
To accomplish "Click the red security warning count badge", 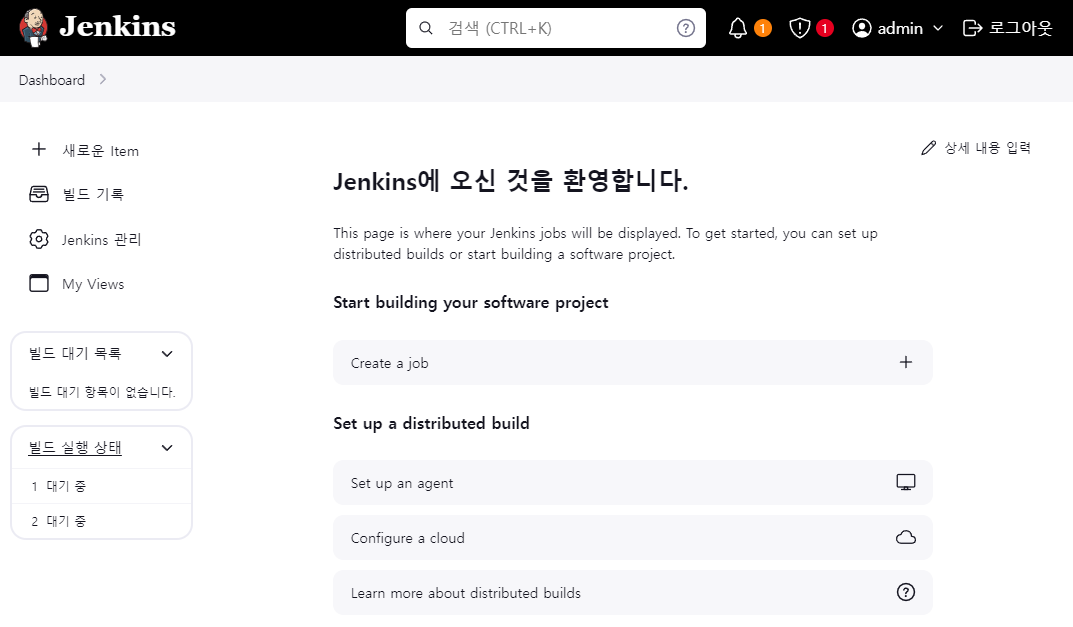I will [825, 28].
